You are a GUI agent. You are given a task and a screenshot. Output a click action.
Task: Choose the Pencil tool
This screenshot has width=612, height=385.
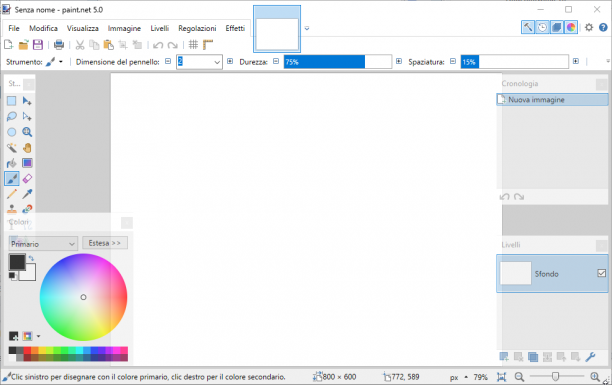coord(12,194)
